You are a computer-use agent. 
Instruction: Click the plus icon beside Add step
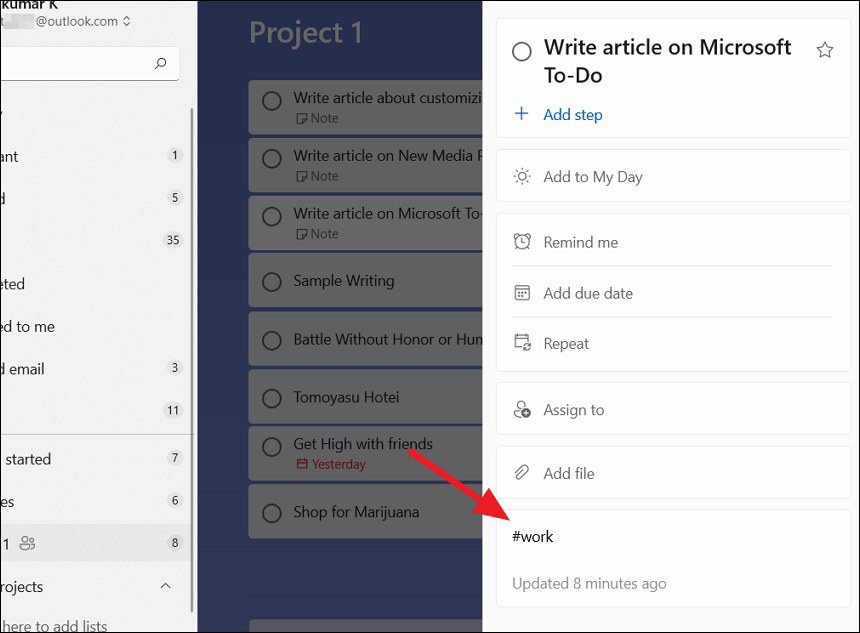521,114
